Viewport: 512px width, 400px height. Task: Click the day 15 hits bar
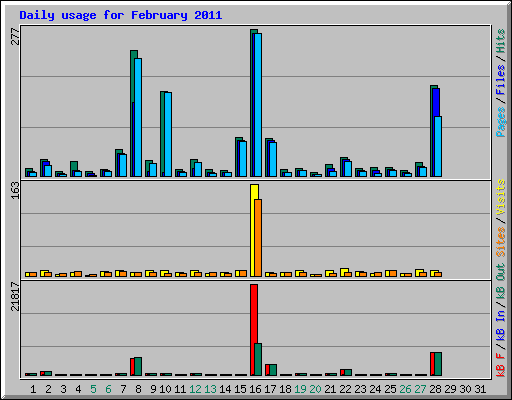239,157
